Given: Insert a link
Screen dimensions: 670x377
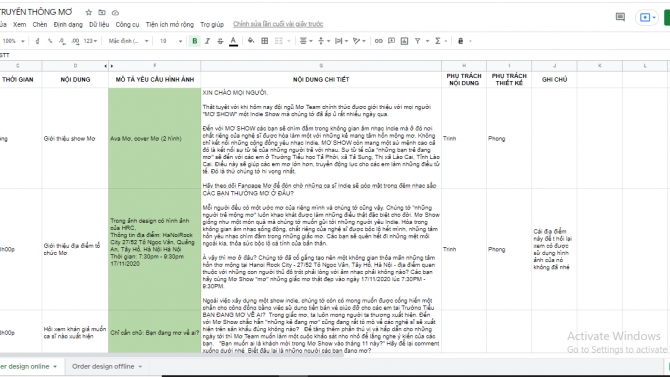Looking at the screenshot, I should (x=379, y=41).
